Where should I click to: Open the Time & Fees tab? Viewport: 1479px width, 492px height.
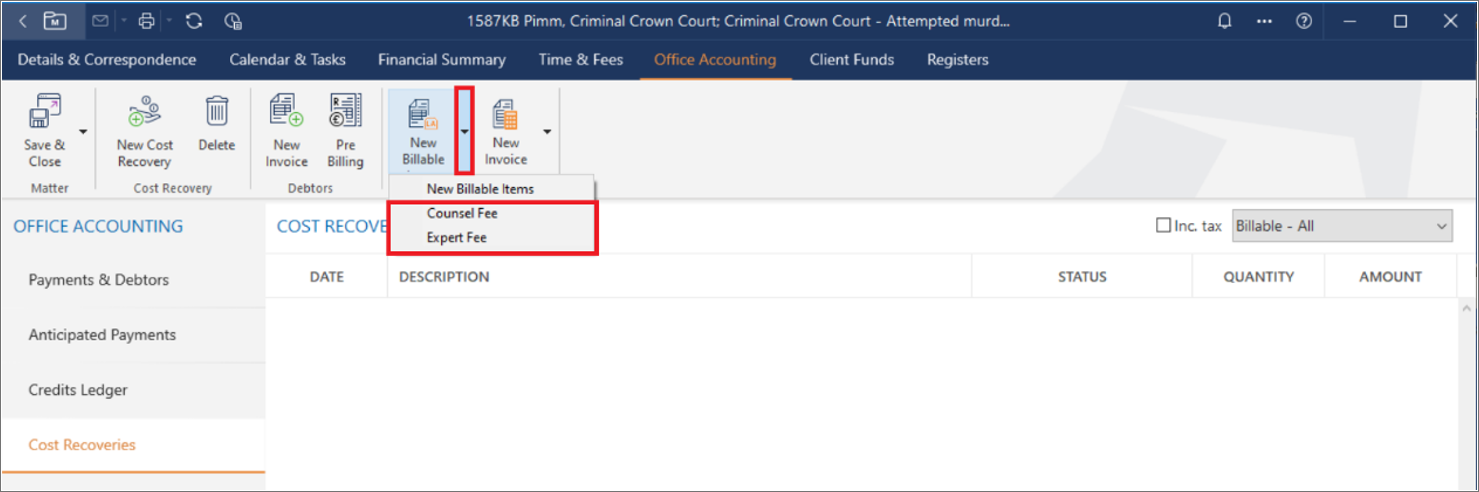pyautogui.click(x=580, y=60)
